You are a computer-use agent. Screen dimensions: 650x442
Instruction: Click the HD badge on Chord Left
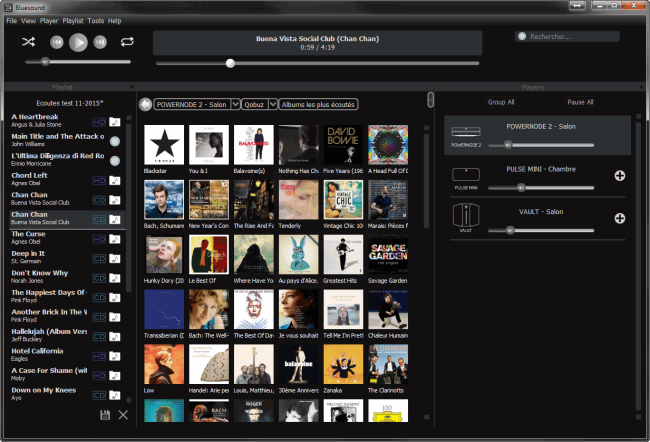point(99,180)
